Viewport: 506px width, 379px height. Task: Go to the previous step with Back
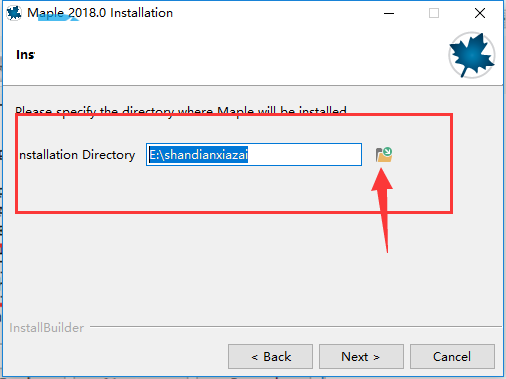coord(270,357)
